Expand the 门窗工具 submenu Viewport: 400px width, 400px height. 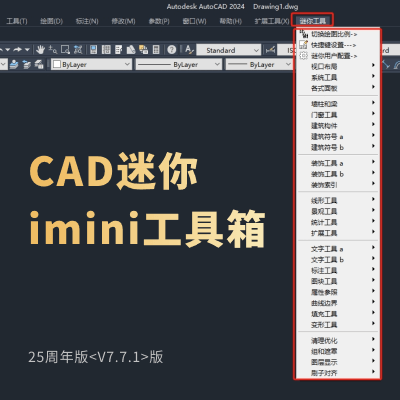(337, 115)
